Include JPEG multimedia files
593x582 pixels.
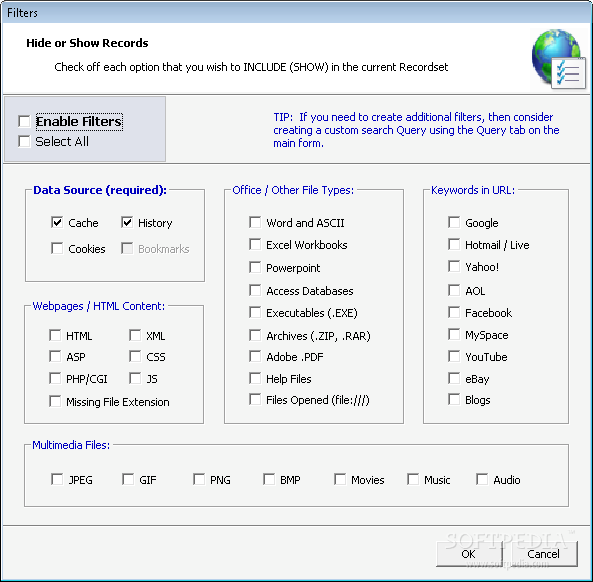pyautogui.click(x=57, y=479)
